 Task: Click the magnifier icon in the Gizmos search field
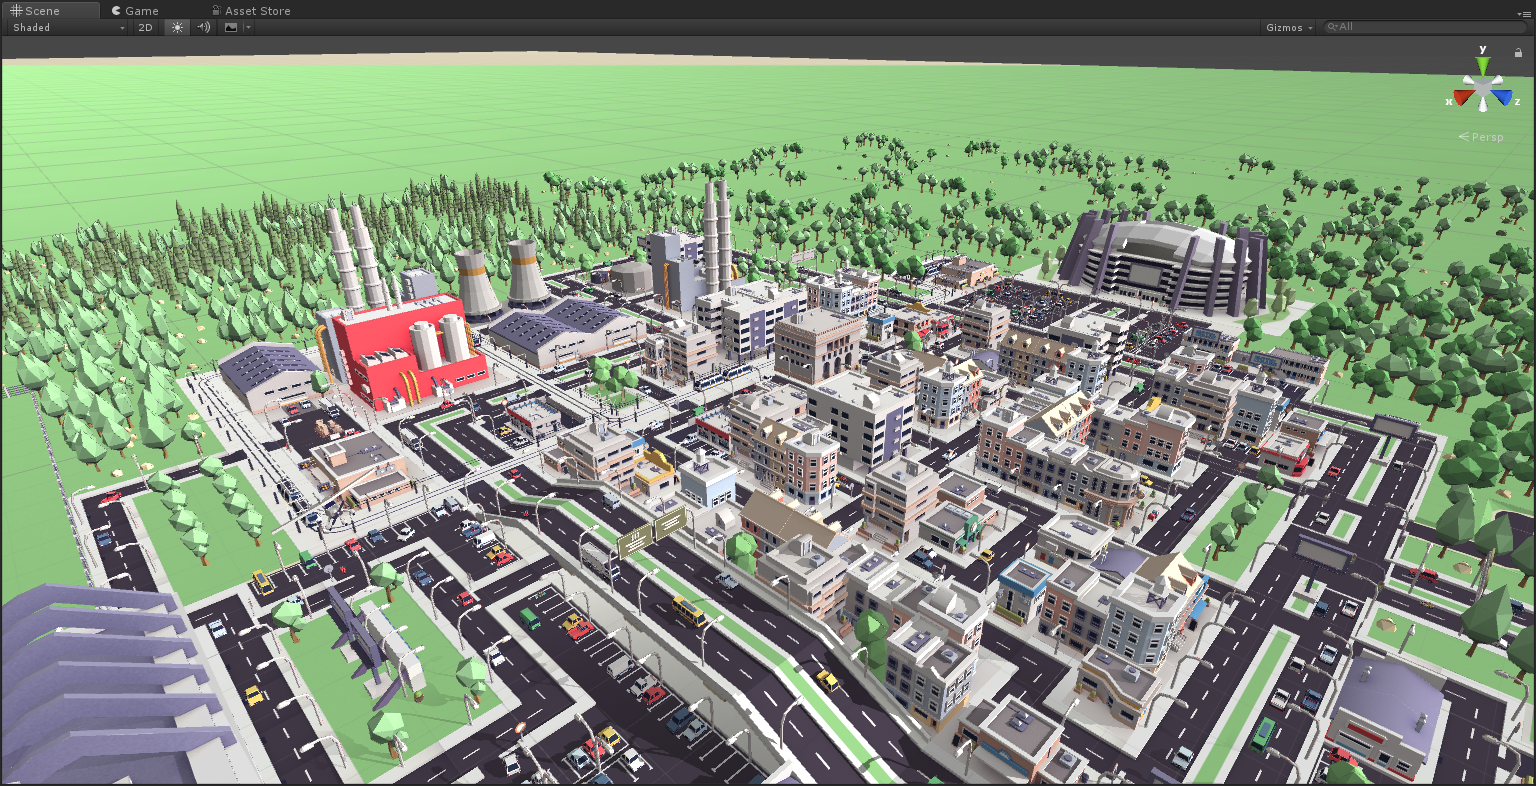[x=1331, y=27]
